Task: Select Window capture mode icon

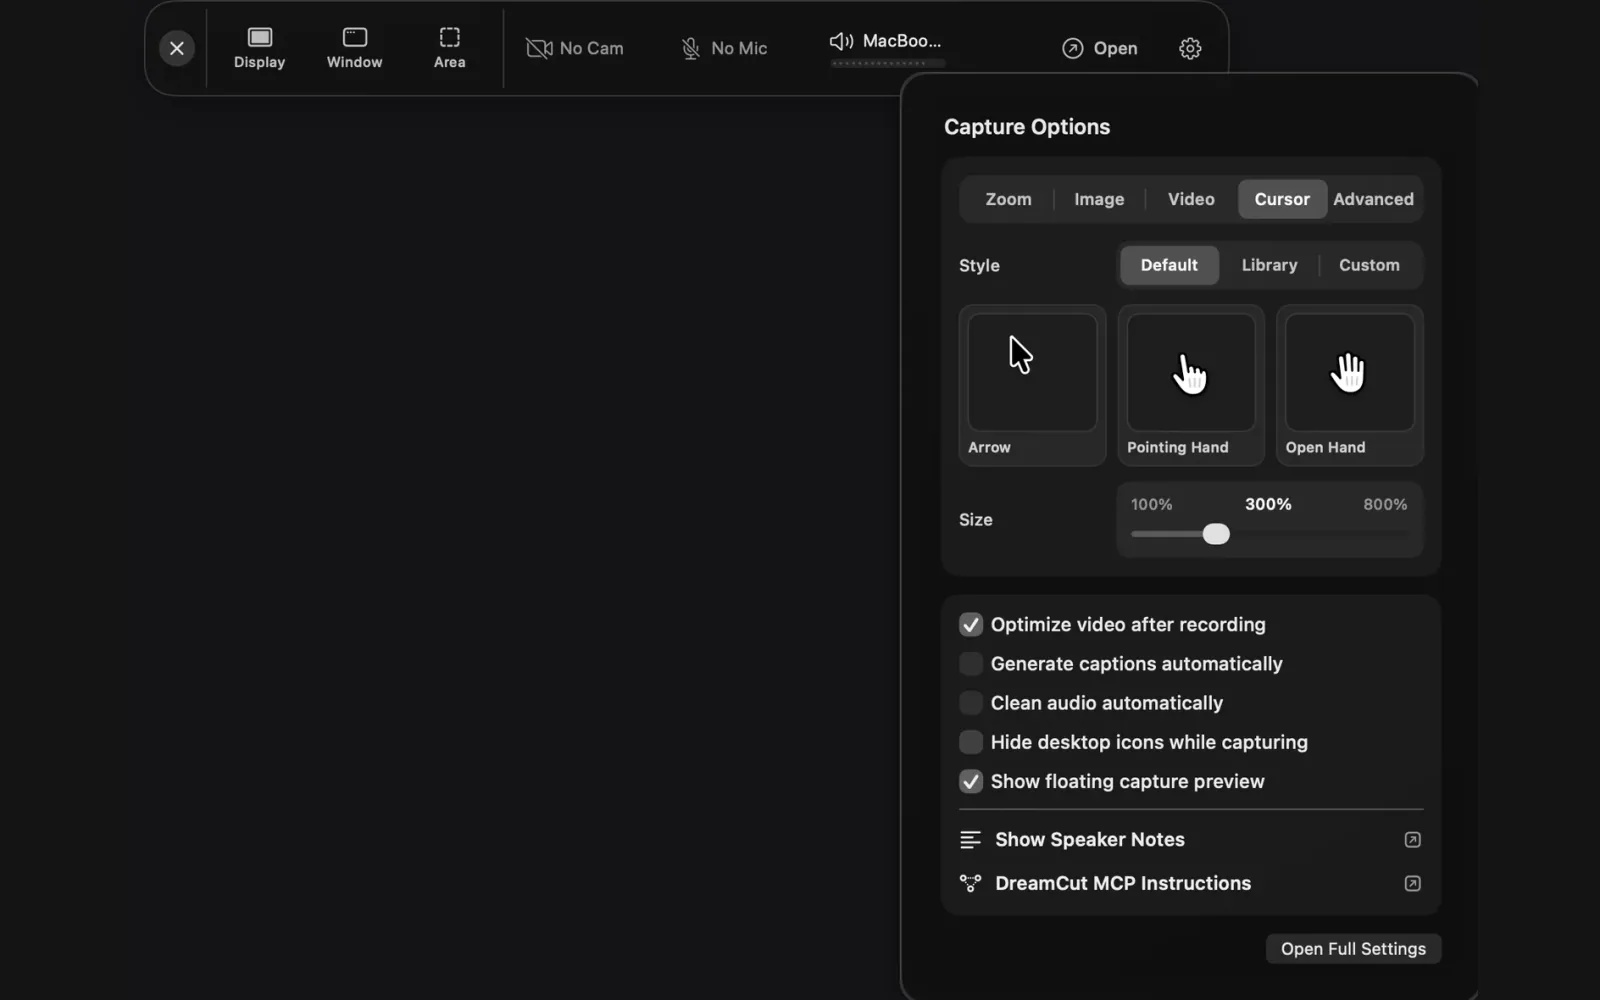Action: 355,37
